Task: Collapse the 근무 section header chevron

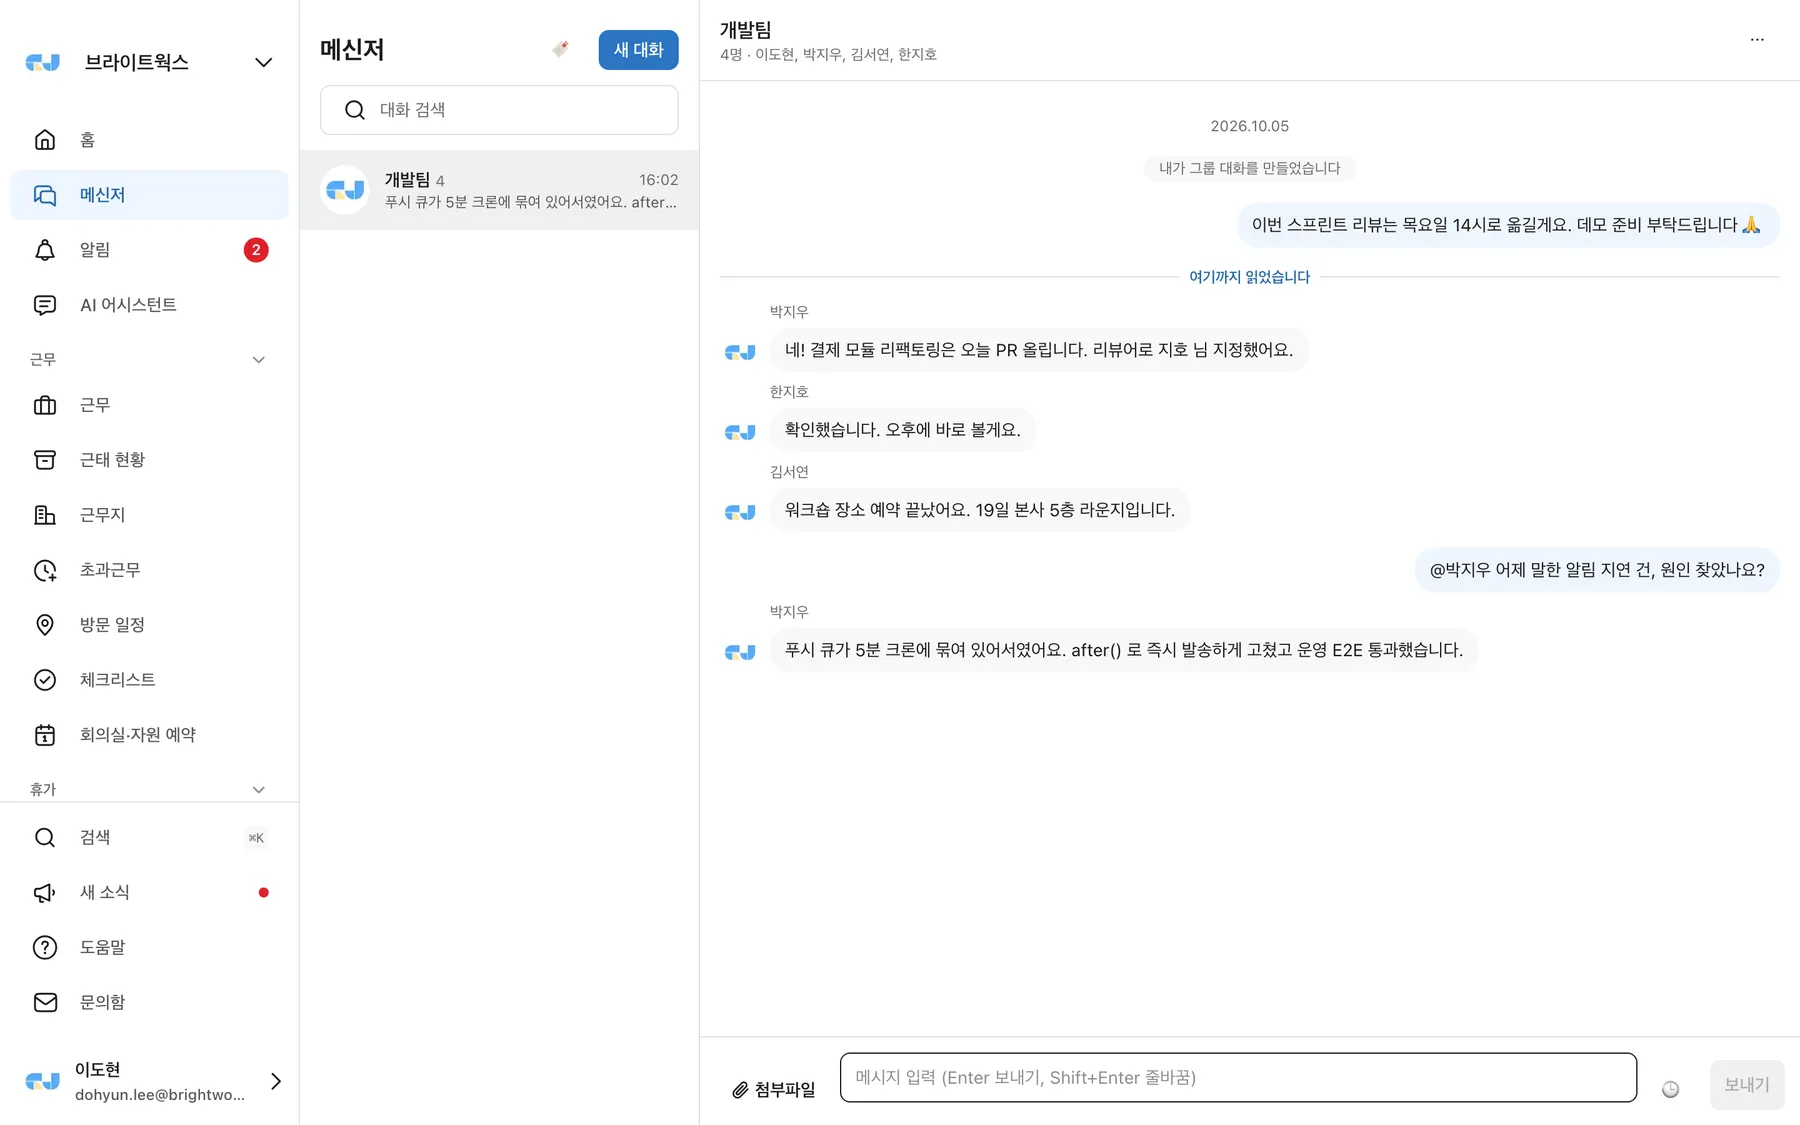Action: coord(258,360)
